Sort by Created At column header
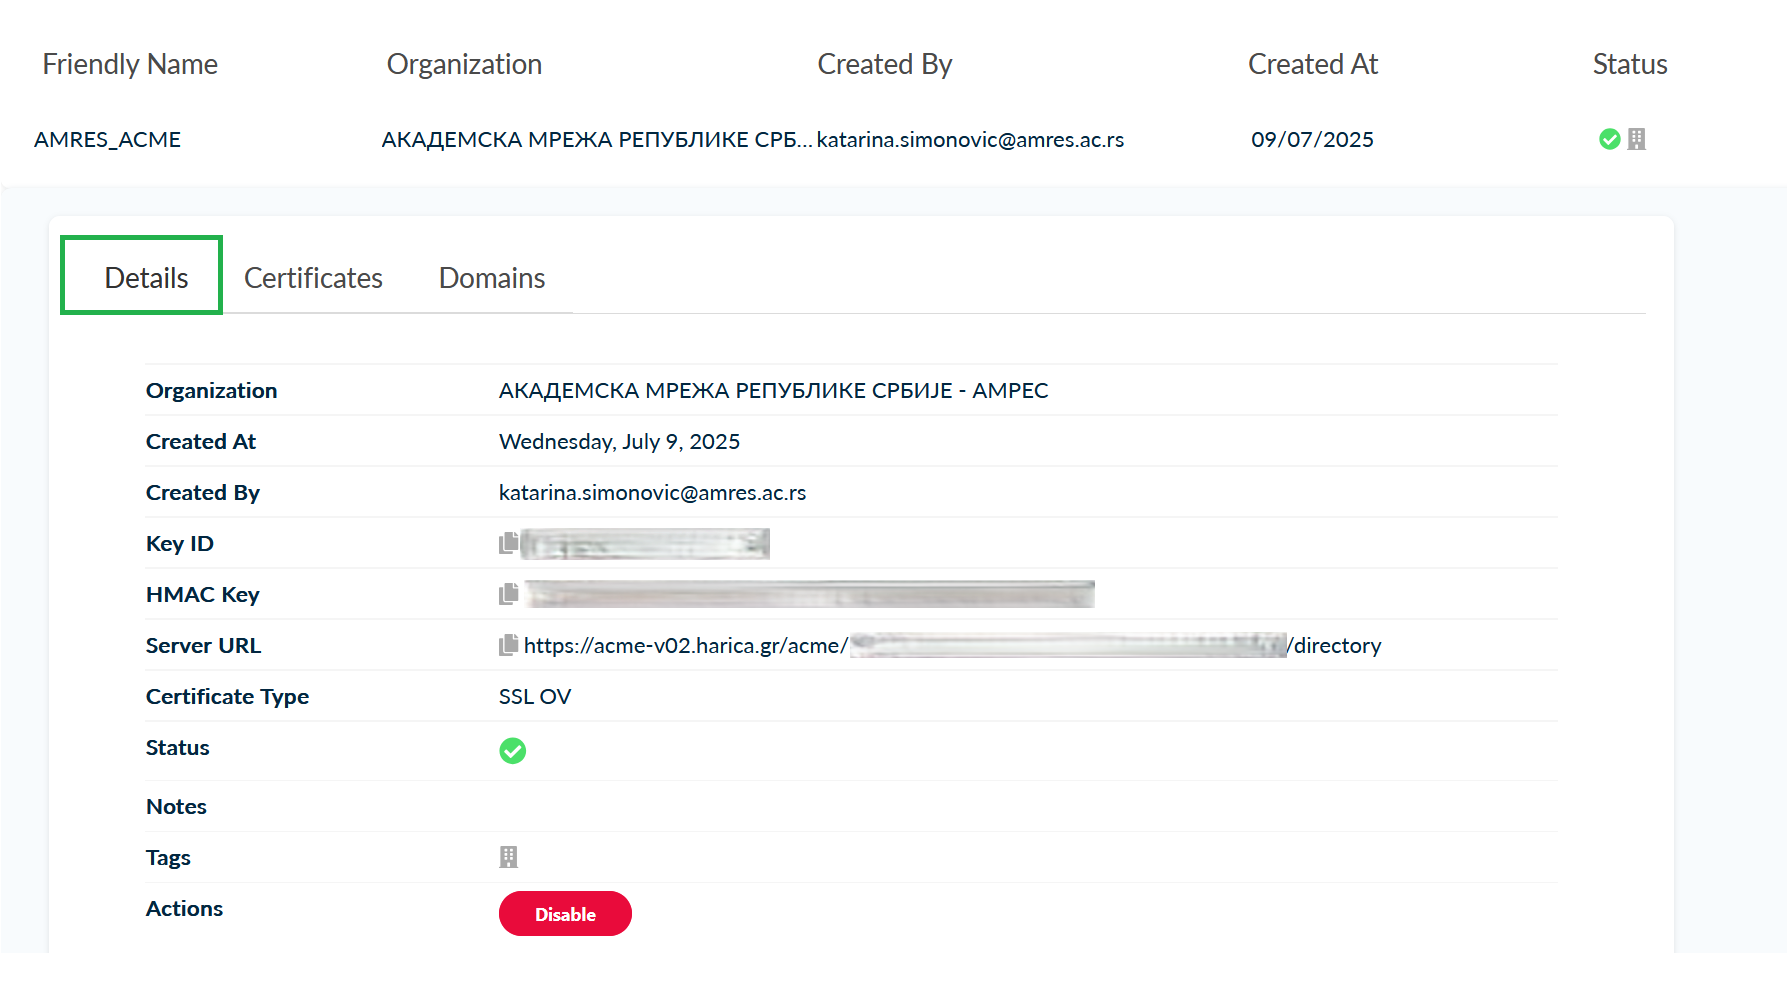Viewport: 1787px width, 999px height. pos(1312,64)
